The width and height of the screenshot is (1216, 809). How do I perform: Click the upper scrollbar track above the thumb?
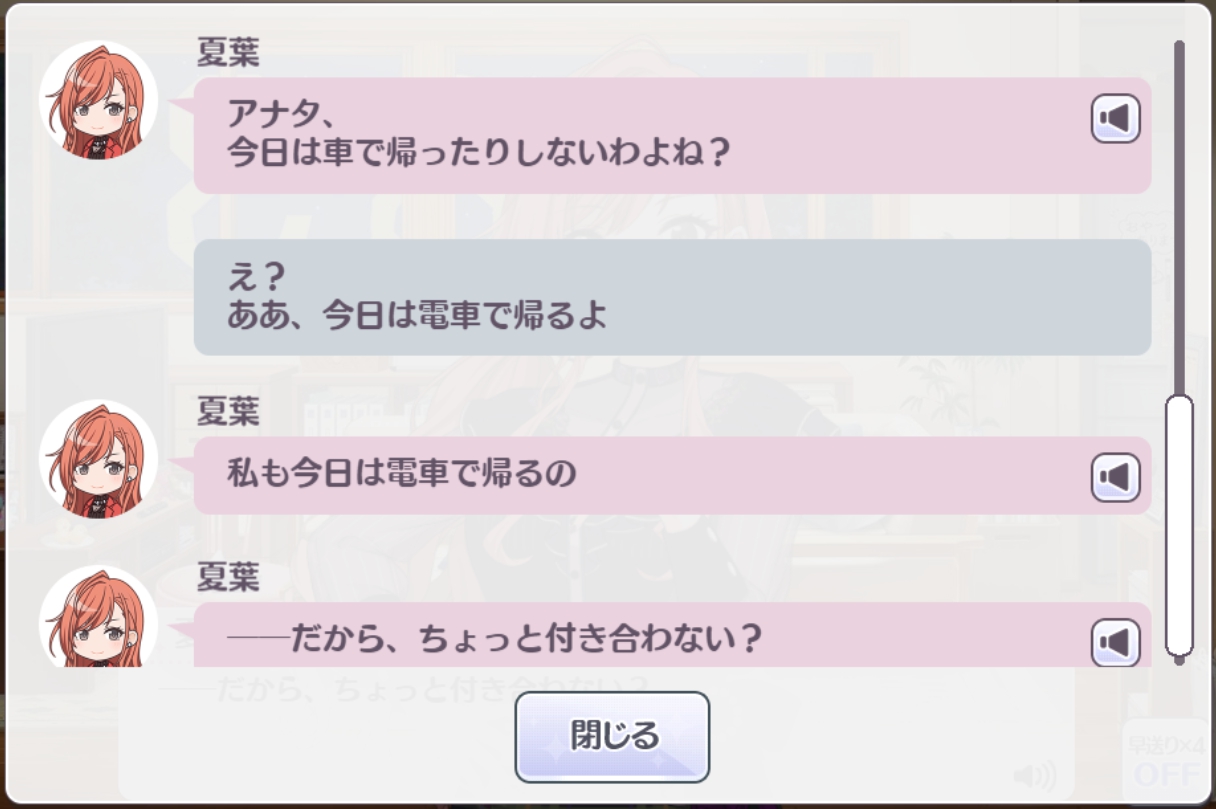[1180, 217]
